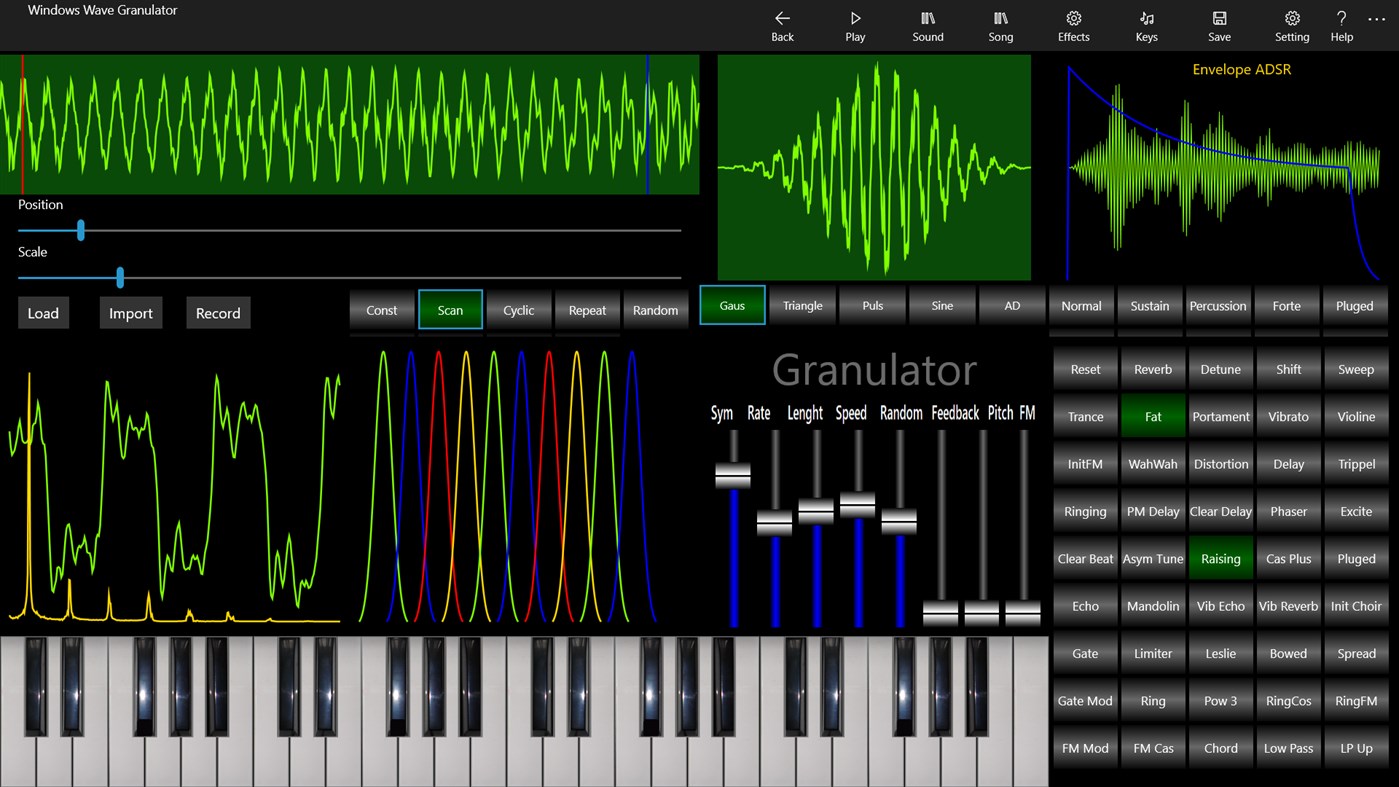
Task: Select the Gaus grain shape
Action: (x=731, y=304)
